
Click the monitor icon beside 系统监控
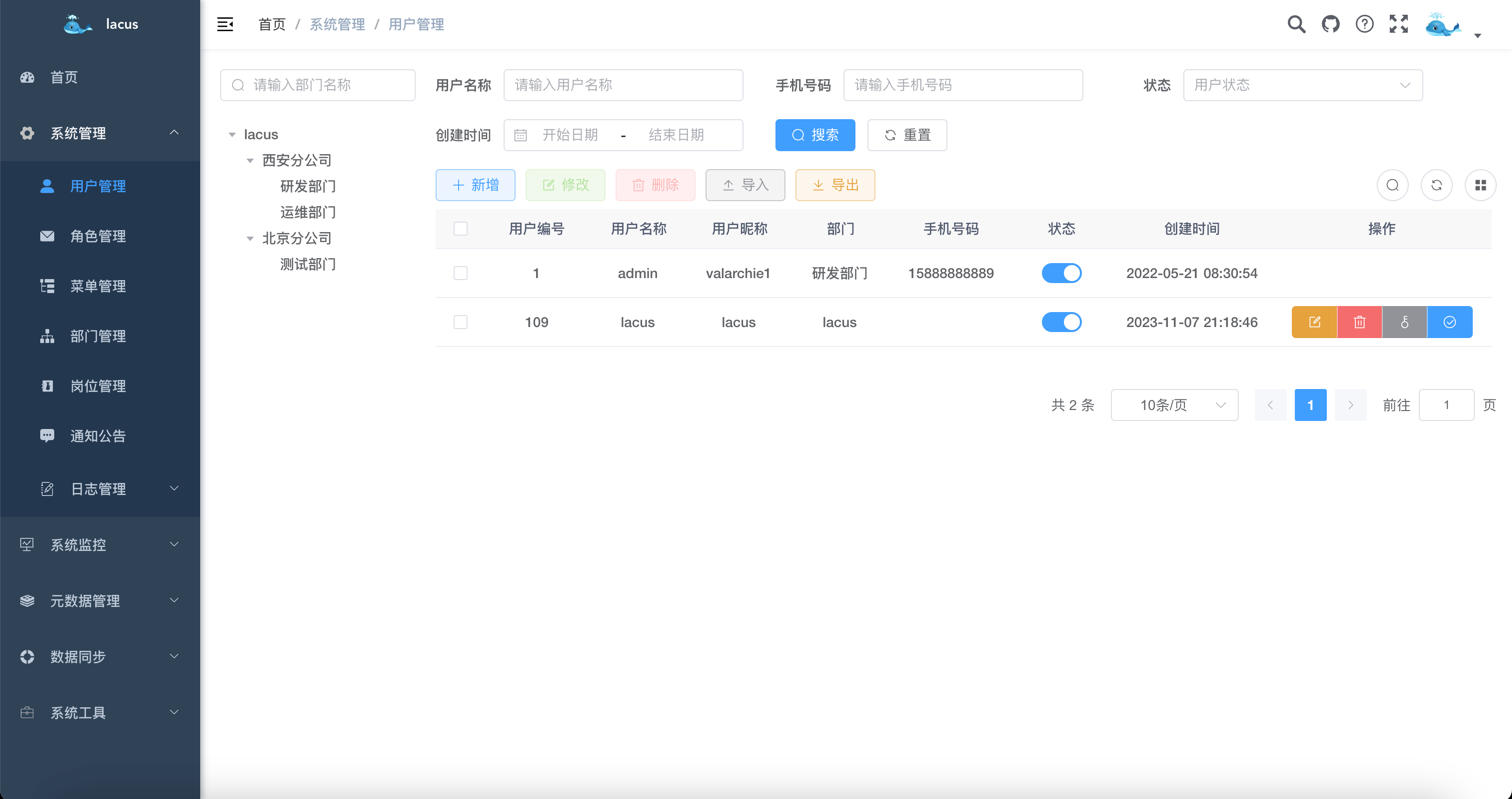(x=27, y=545)
